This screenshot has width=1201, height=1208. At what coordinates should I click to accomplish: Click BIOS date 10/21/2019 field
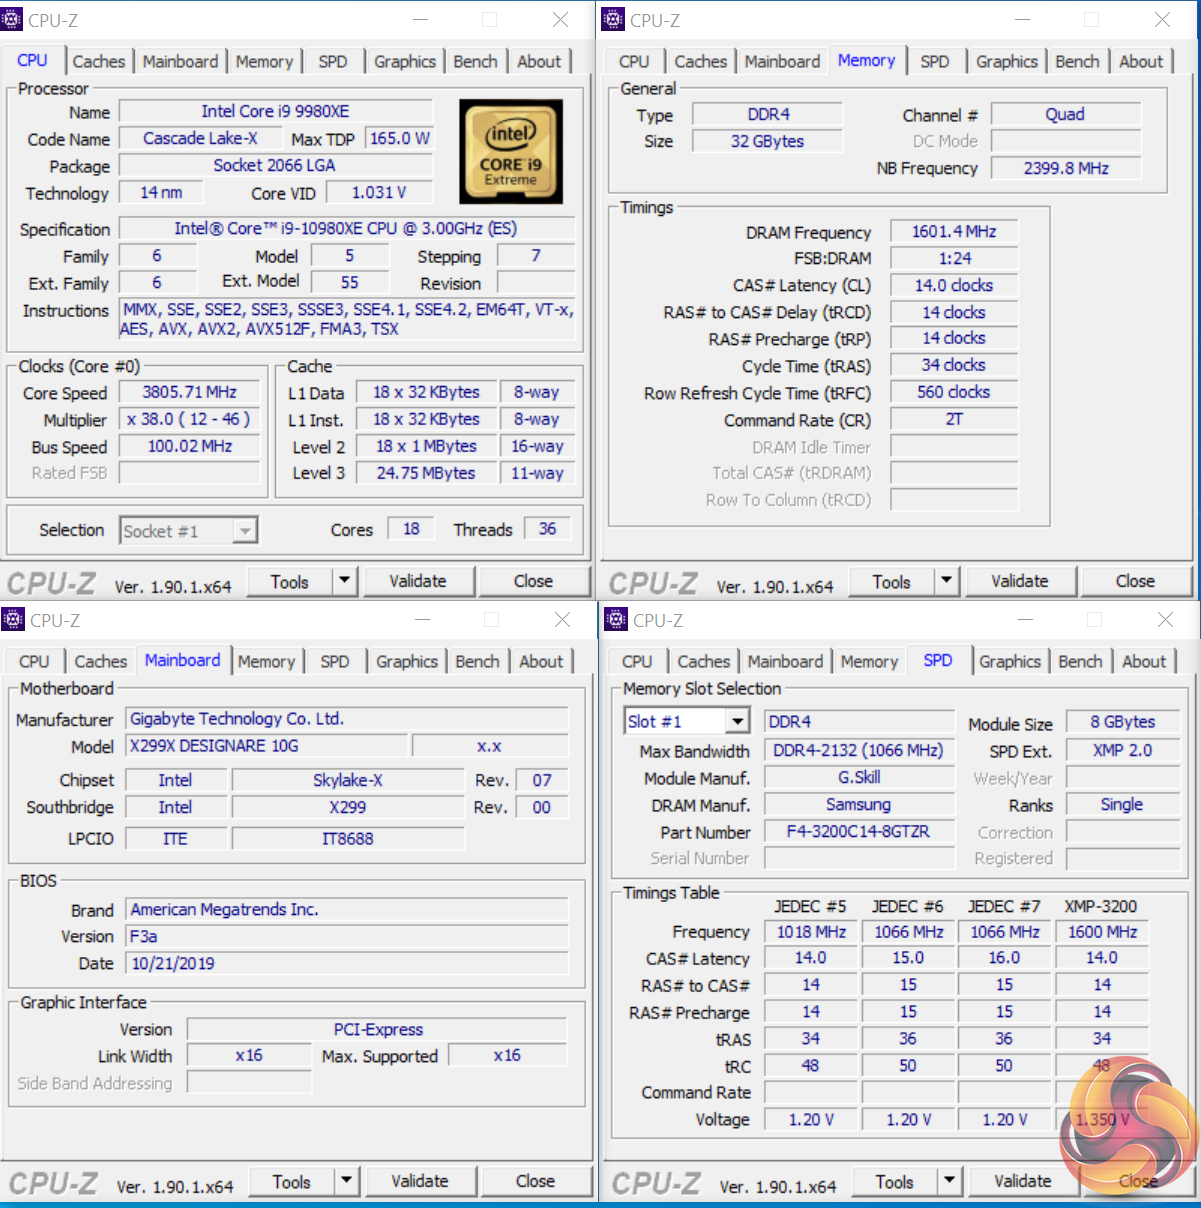click(347, 964)
